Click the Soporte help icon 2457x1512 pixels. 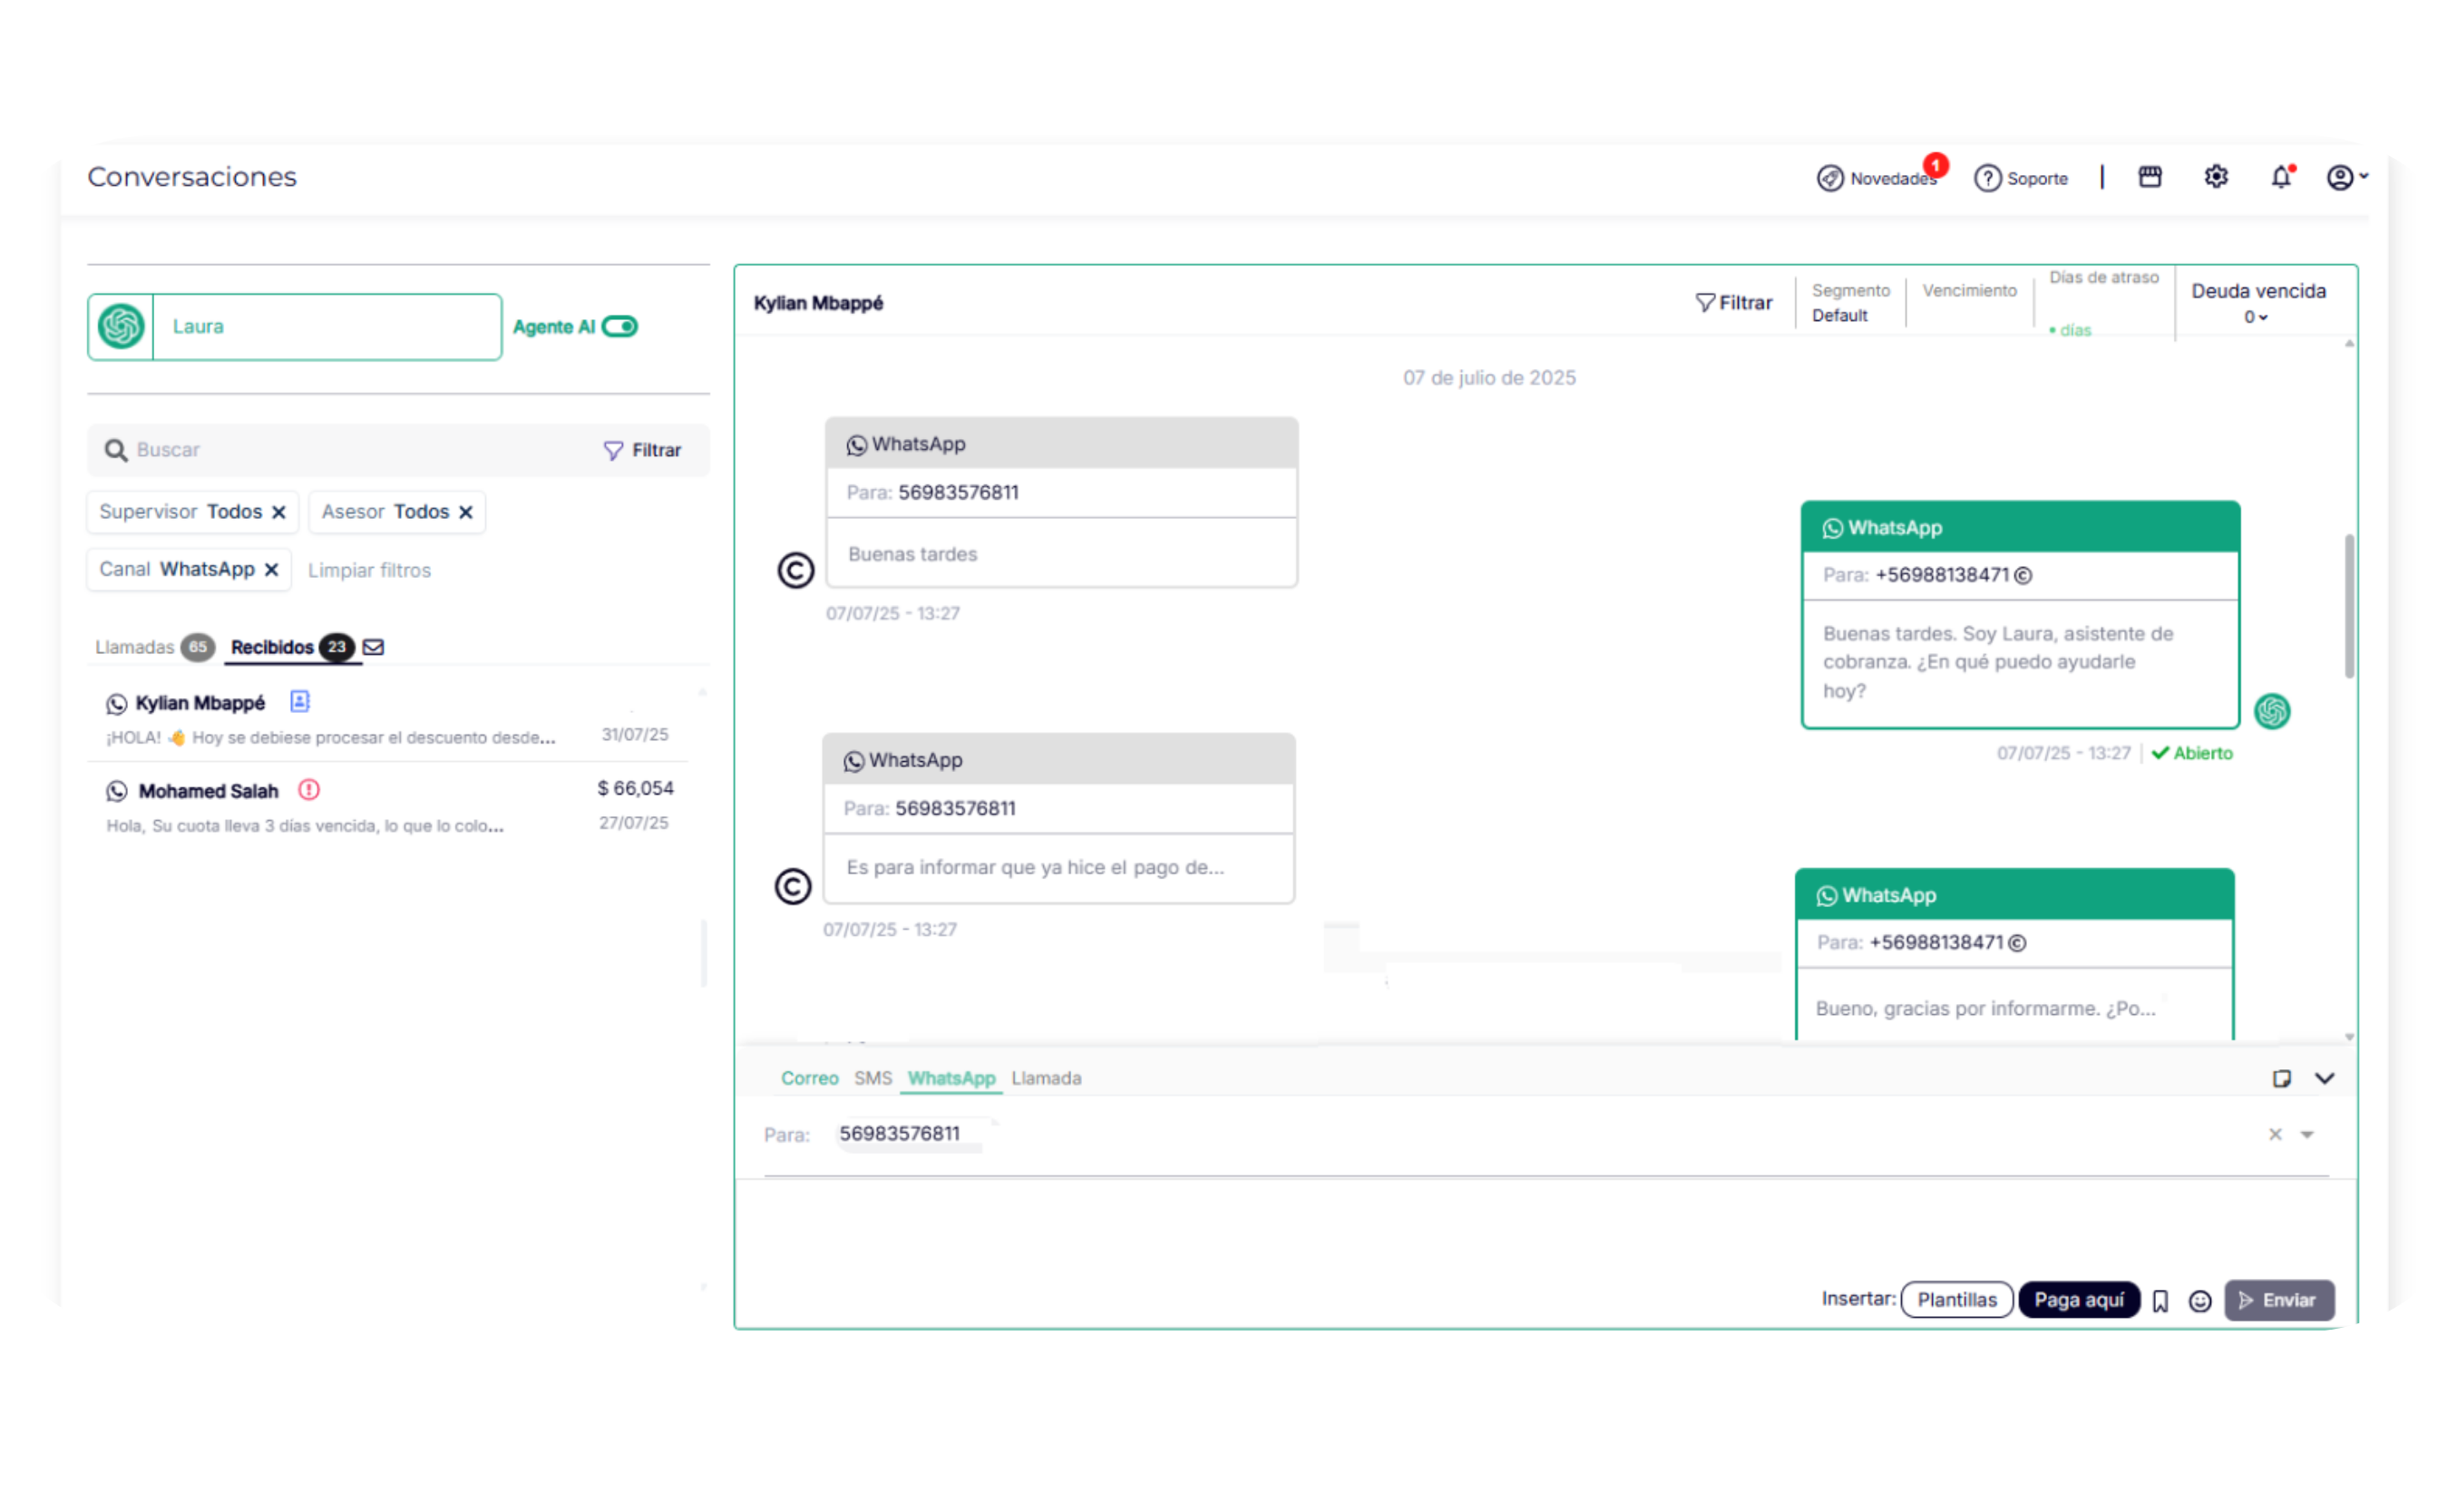(x=1987, y=177)
